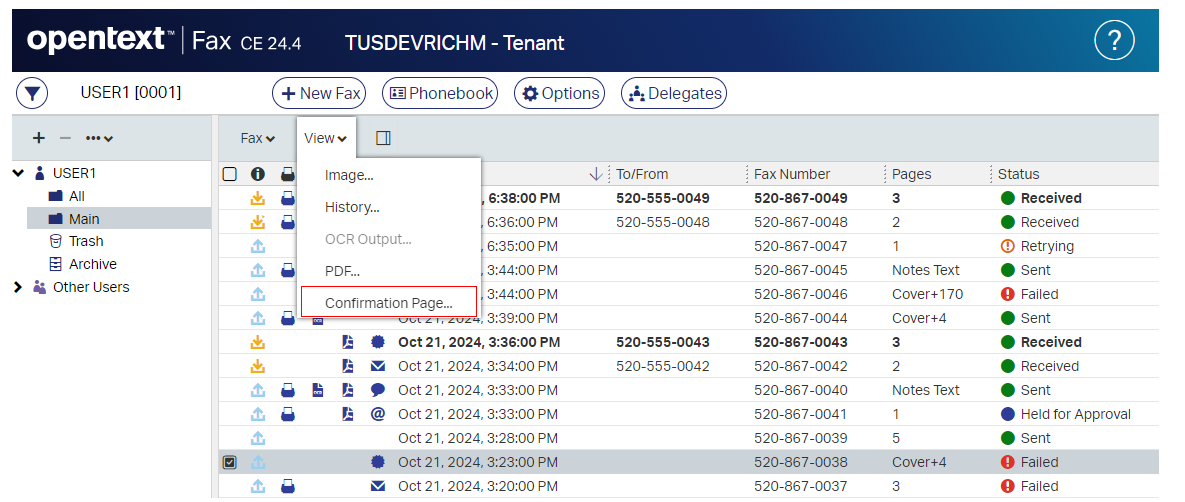Viewport: 1185px width, 502px height.
Task: Click PDF icon in 520-867-0042 row
Action: 347,366
